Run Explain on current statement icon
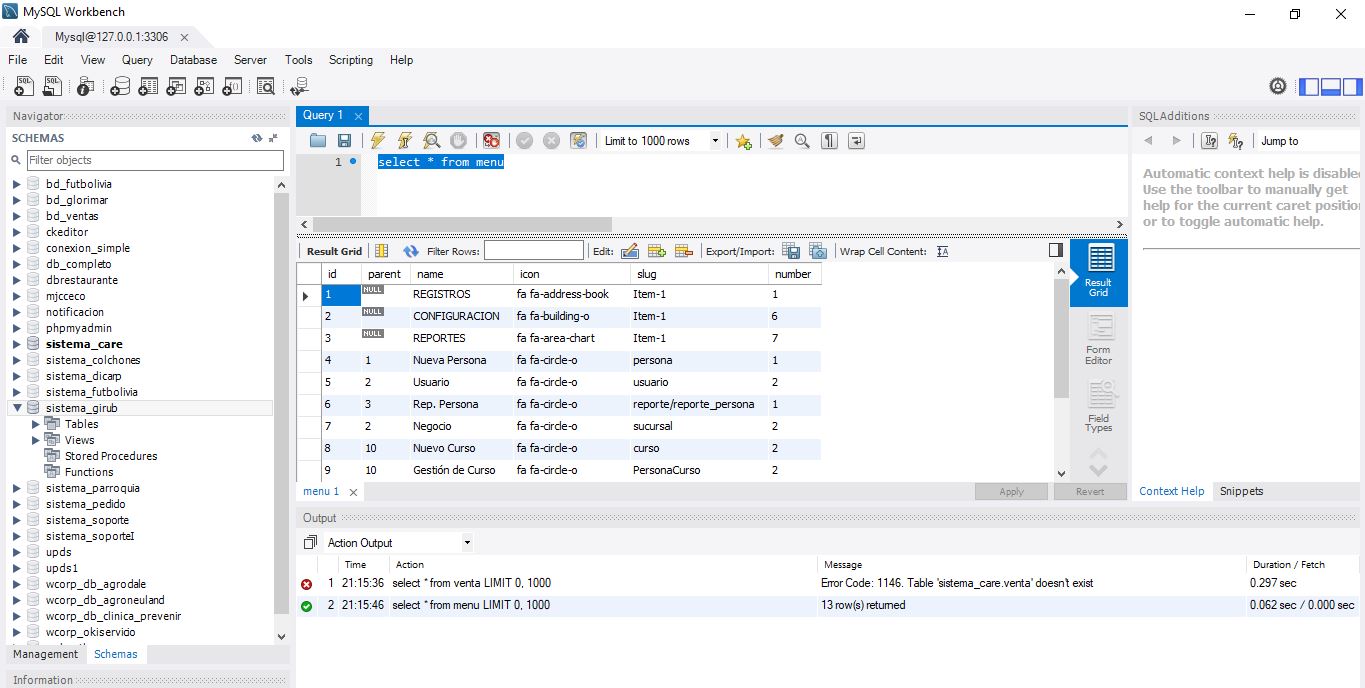The image size is (1365, 688). pyautogui.click(x=431, y=141)
